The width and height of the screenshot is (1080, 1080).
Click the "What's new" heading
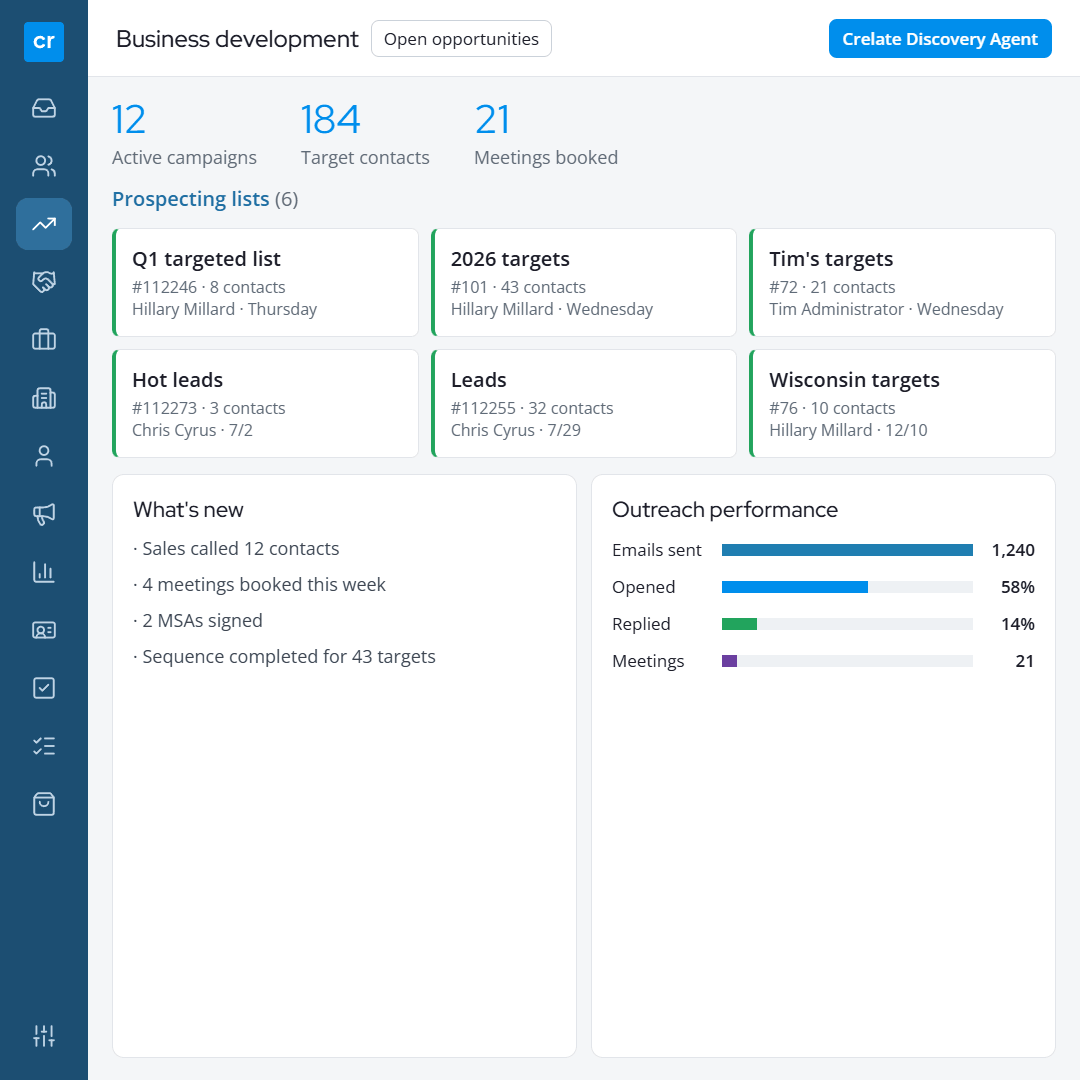pyautogui.click(x=188, y=510)
